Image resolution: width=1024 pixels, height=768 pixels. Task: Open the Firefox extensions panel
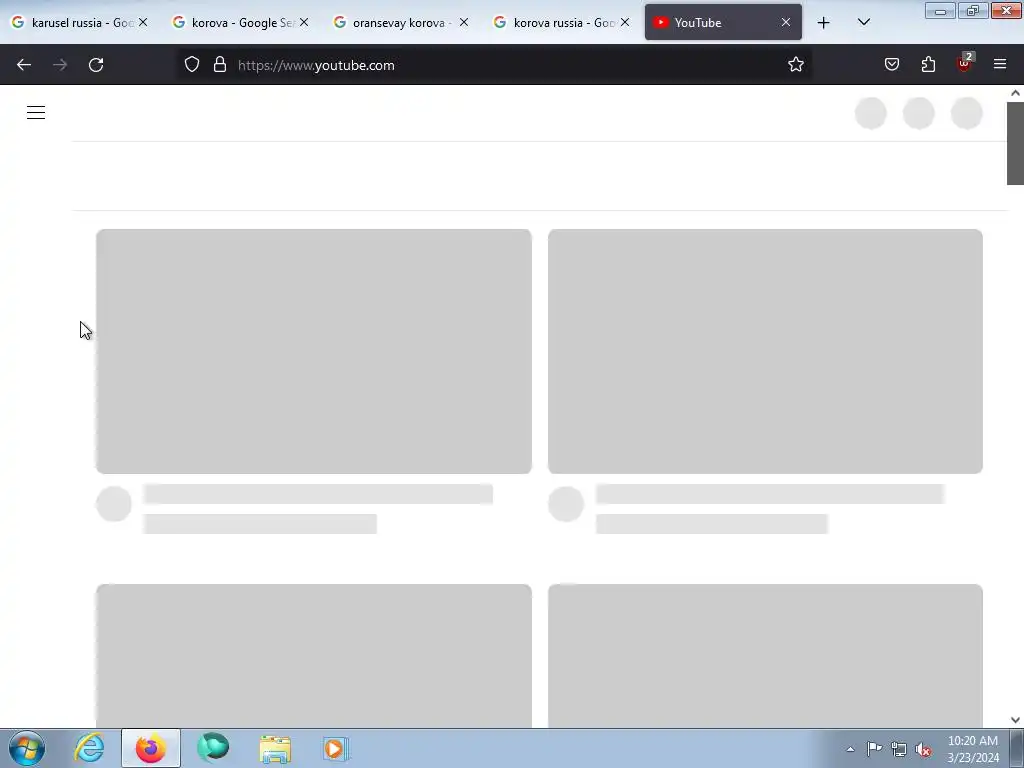pyautogui.click(x=928, y=65)
